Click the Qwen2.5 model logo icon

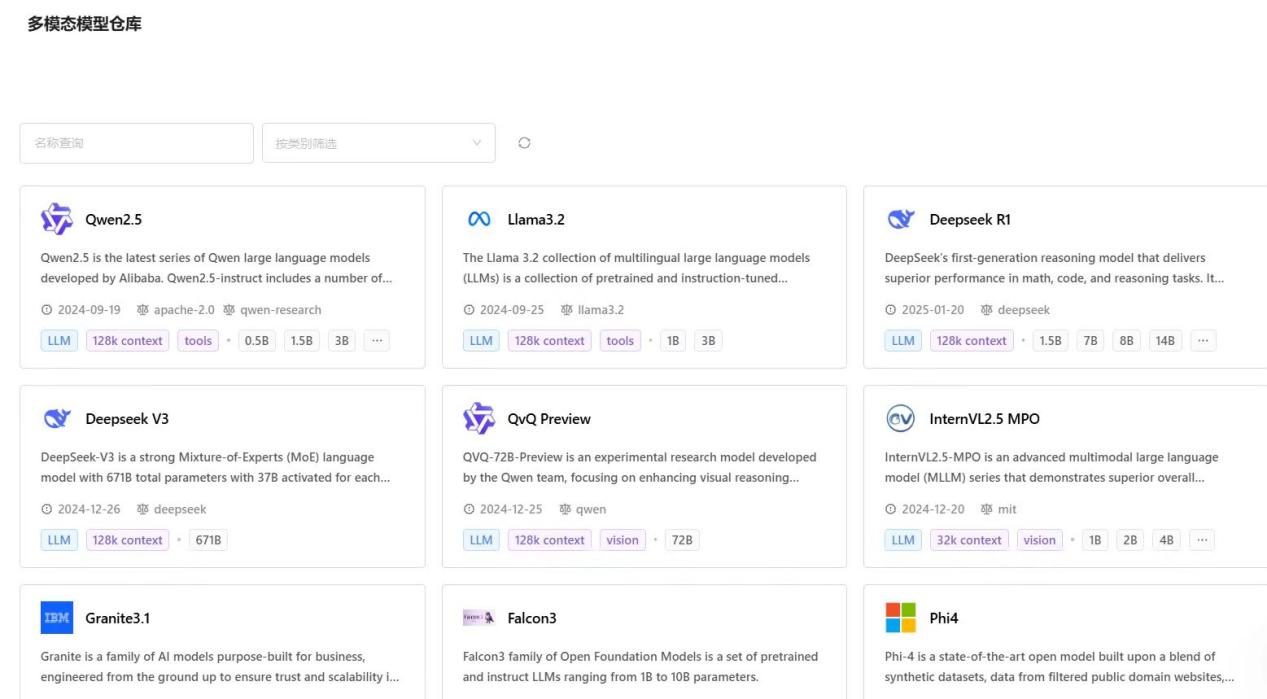tap(57, 219)
